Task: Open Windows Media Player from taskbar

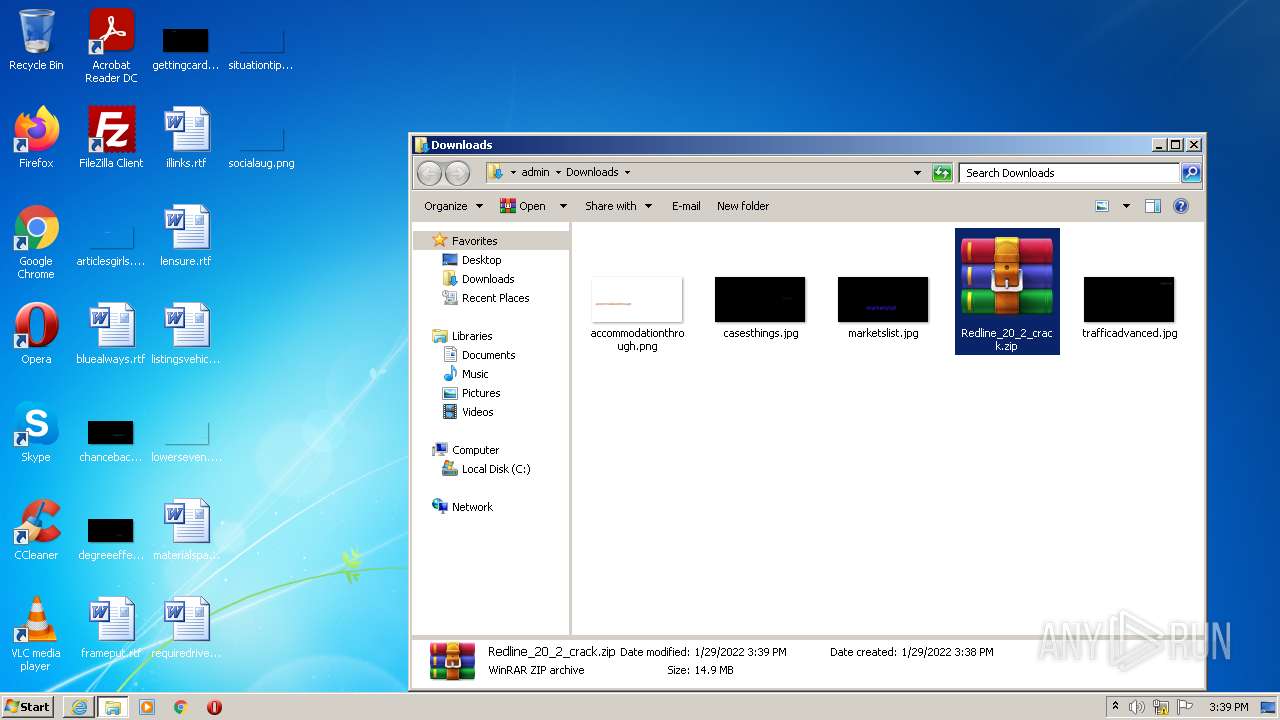Action: tap(147, 707)
